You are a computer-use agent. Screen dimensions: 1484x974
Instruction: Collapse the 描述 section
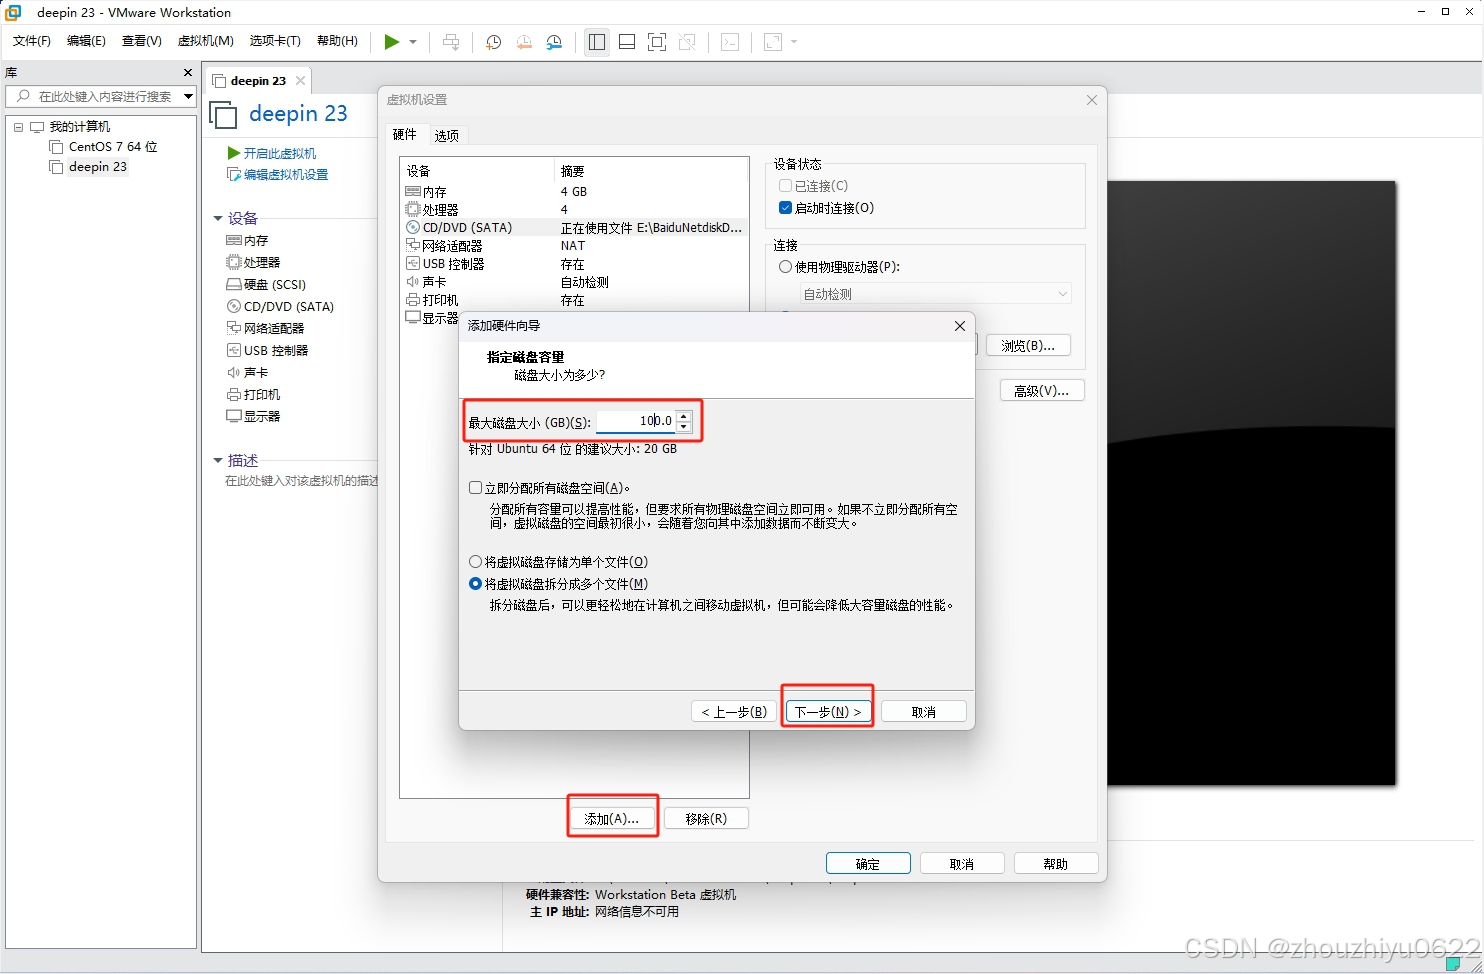coord(218,460)
